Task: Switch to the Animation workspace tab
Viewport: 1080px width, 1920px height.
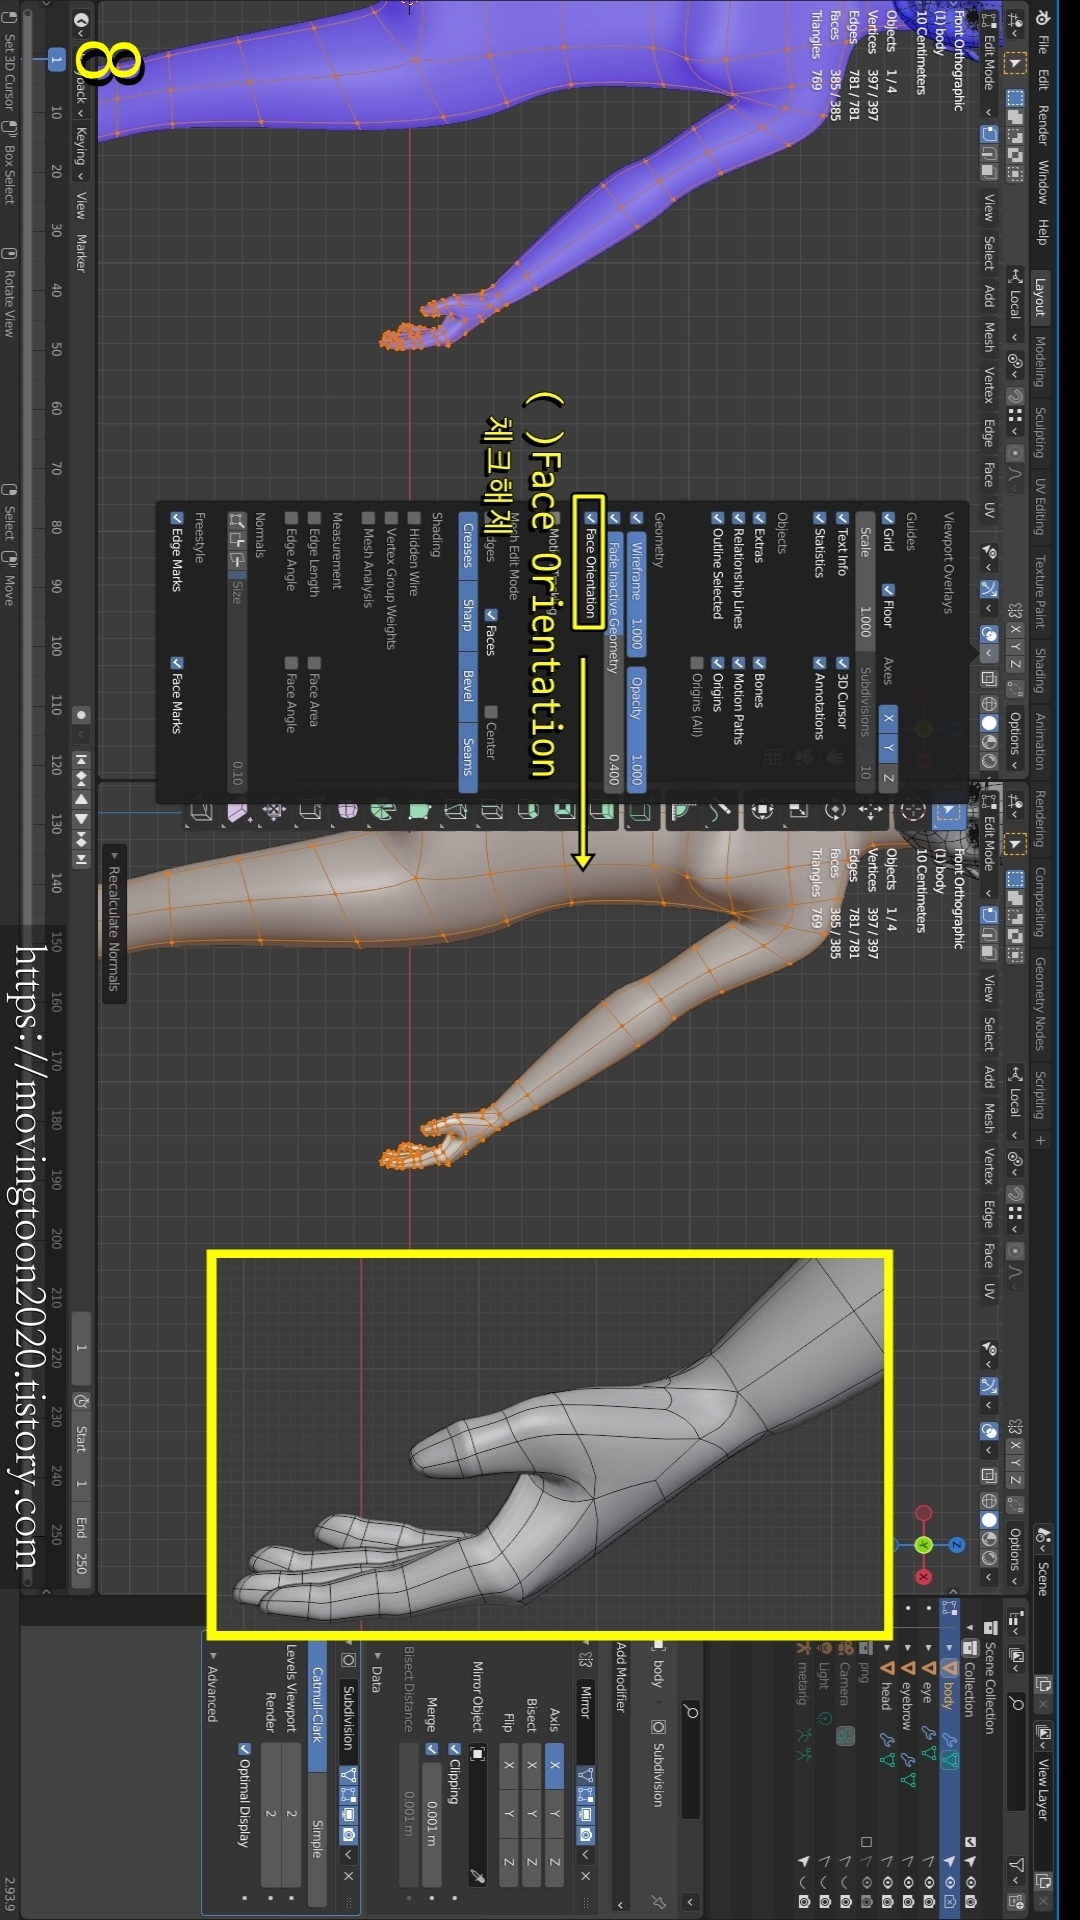Action: [1040, 740]
